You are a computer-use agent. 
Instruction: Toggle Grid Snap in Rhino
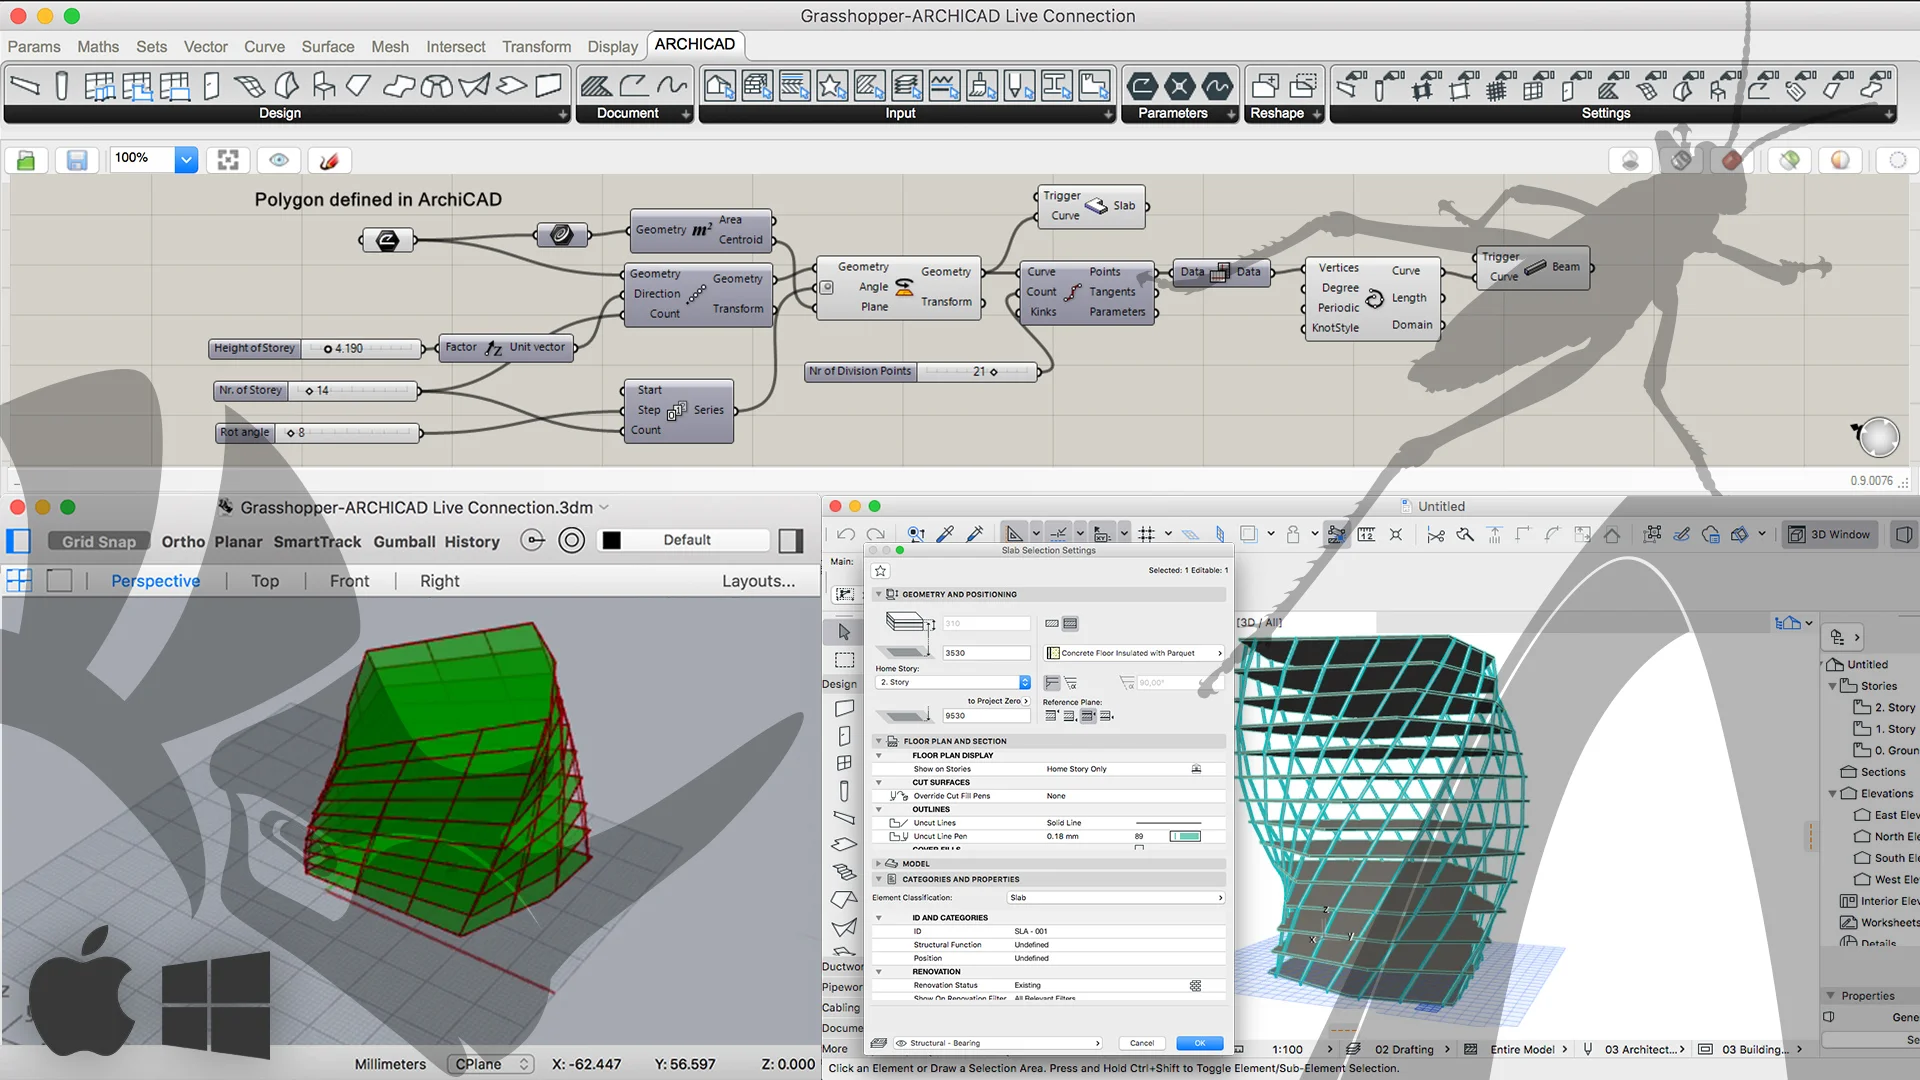point(98,541)
